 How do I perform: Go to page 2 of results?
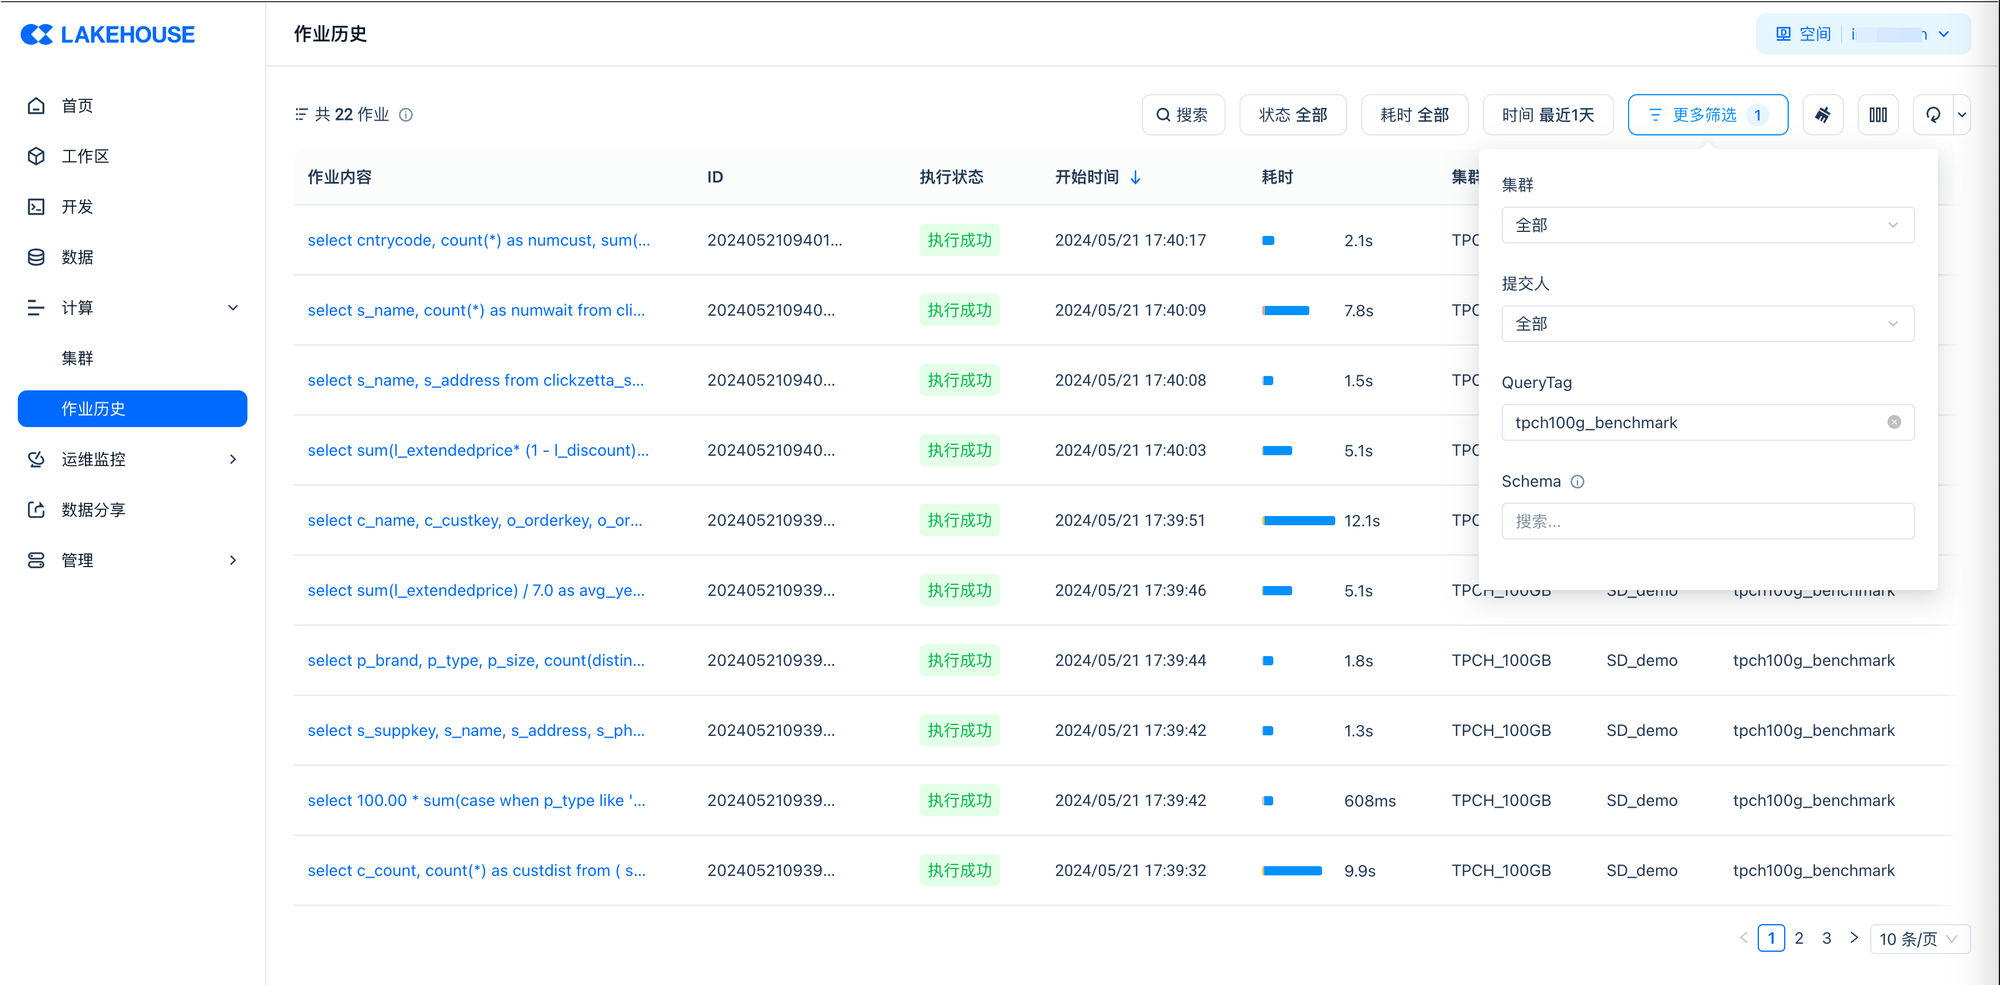tap(1798, 939)
